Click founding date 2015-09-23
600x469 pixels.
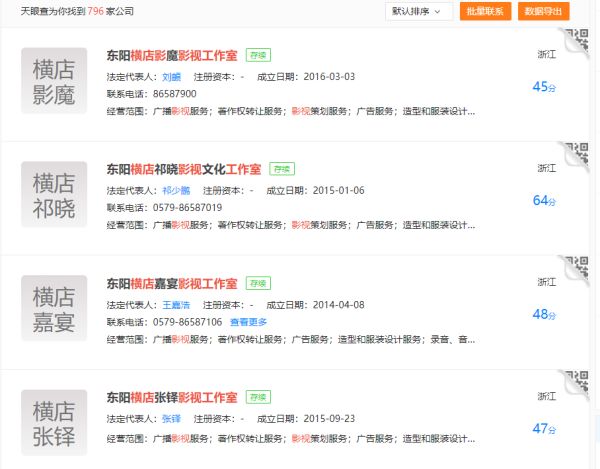pyautogui.click(x=329, y=419)
